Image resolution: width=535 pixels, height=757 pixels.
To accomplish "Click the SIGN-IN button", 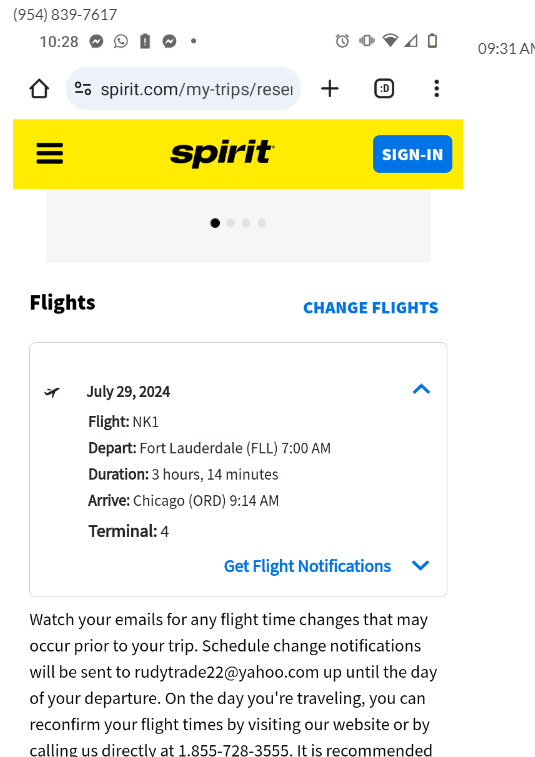I will coord(412,154).
